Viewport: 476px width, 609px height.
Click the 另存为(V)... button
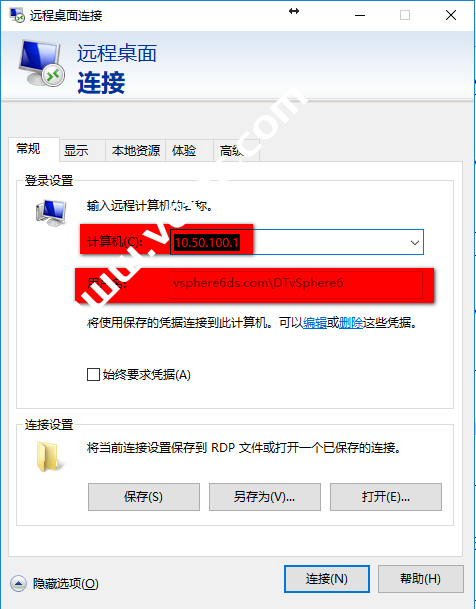(x=265, y=497)
